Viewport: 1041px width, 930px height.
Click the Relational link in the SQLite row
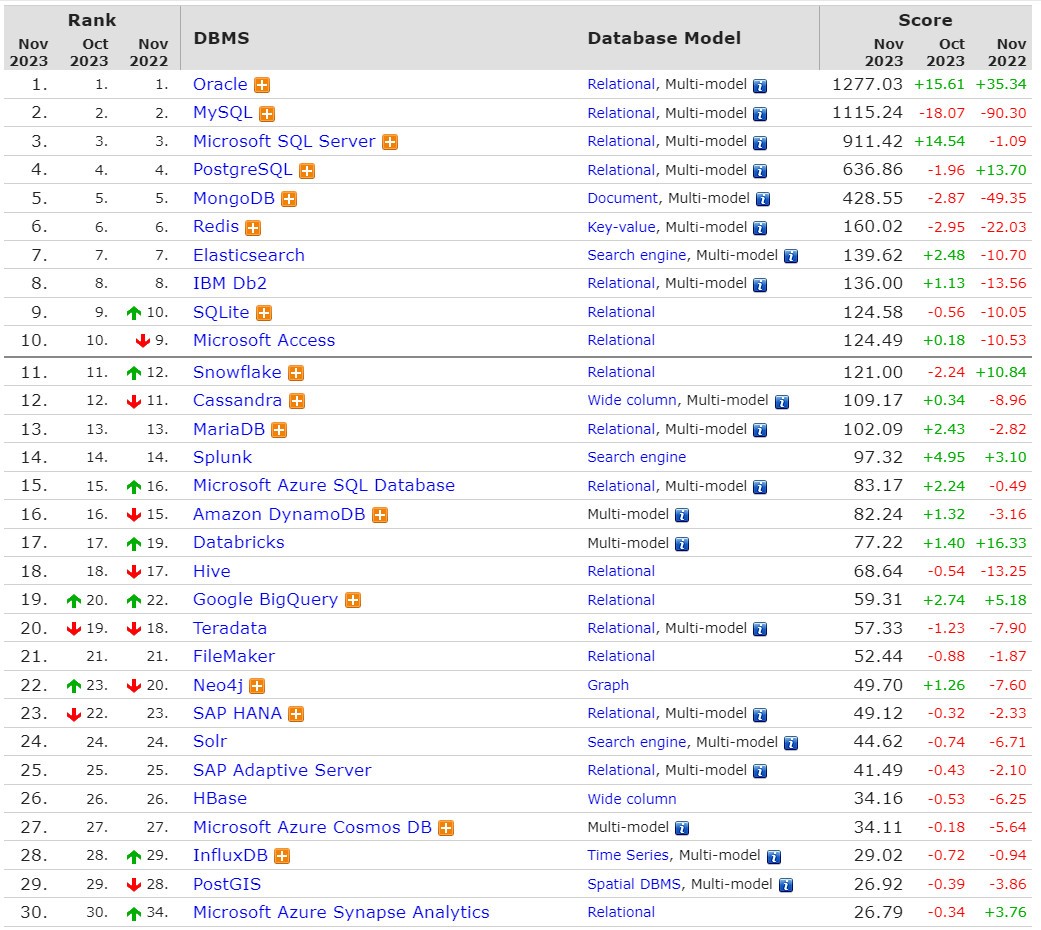(621, 312)
